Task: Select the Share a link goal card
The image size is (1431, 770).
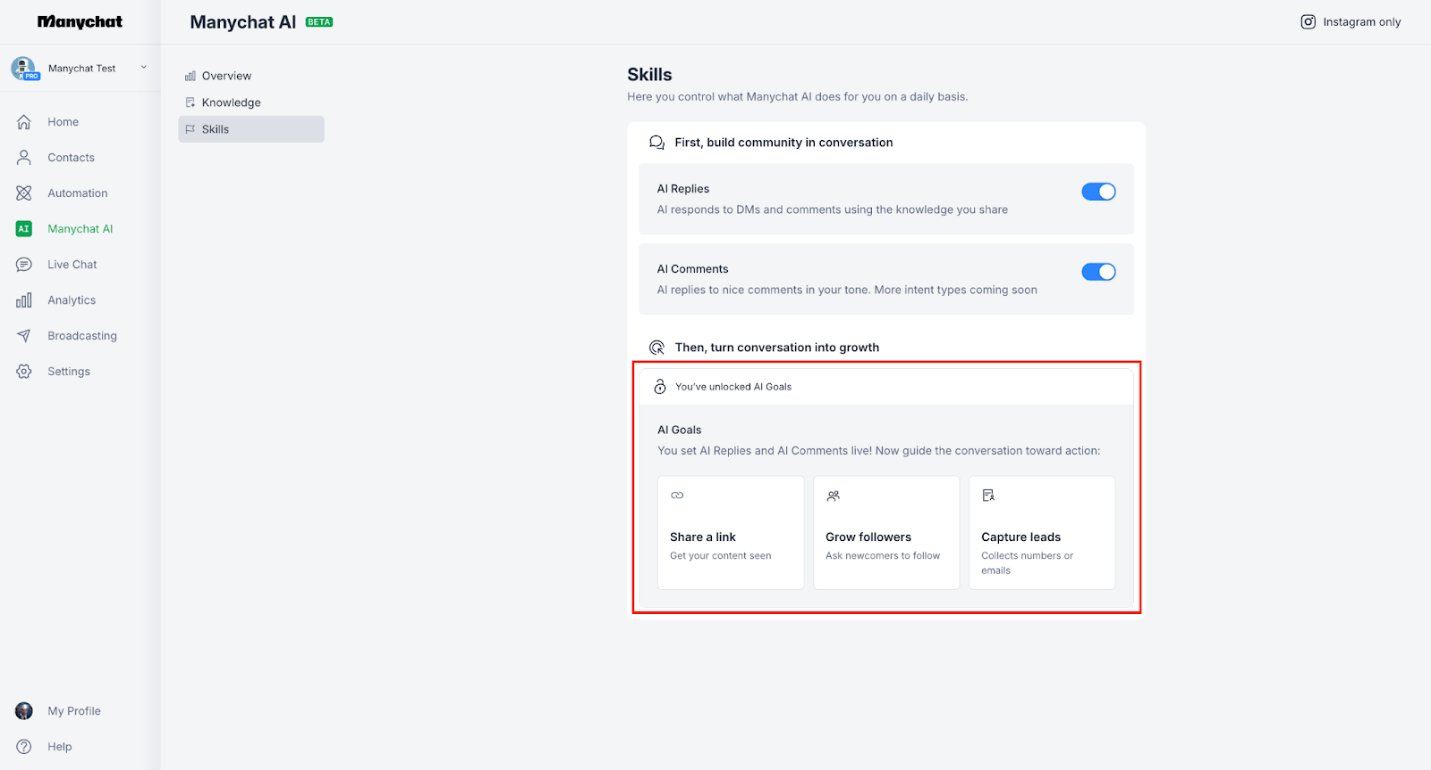Action: [x=730, y=532]
